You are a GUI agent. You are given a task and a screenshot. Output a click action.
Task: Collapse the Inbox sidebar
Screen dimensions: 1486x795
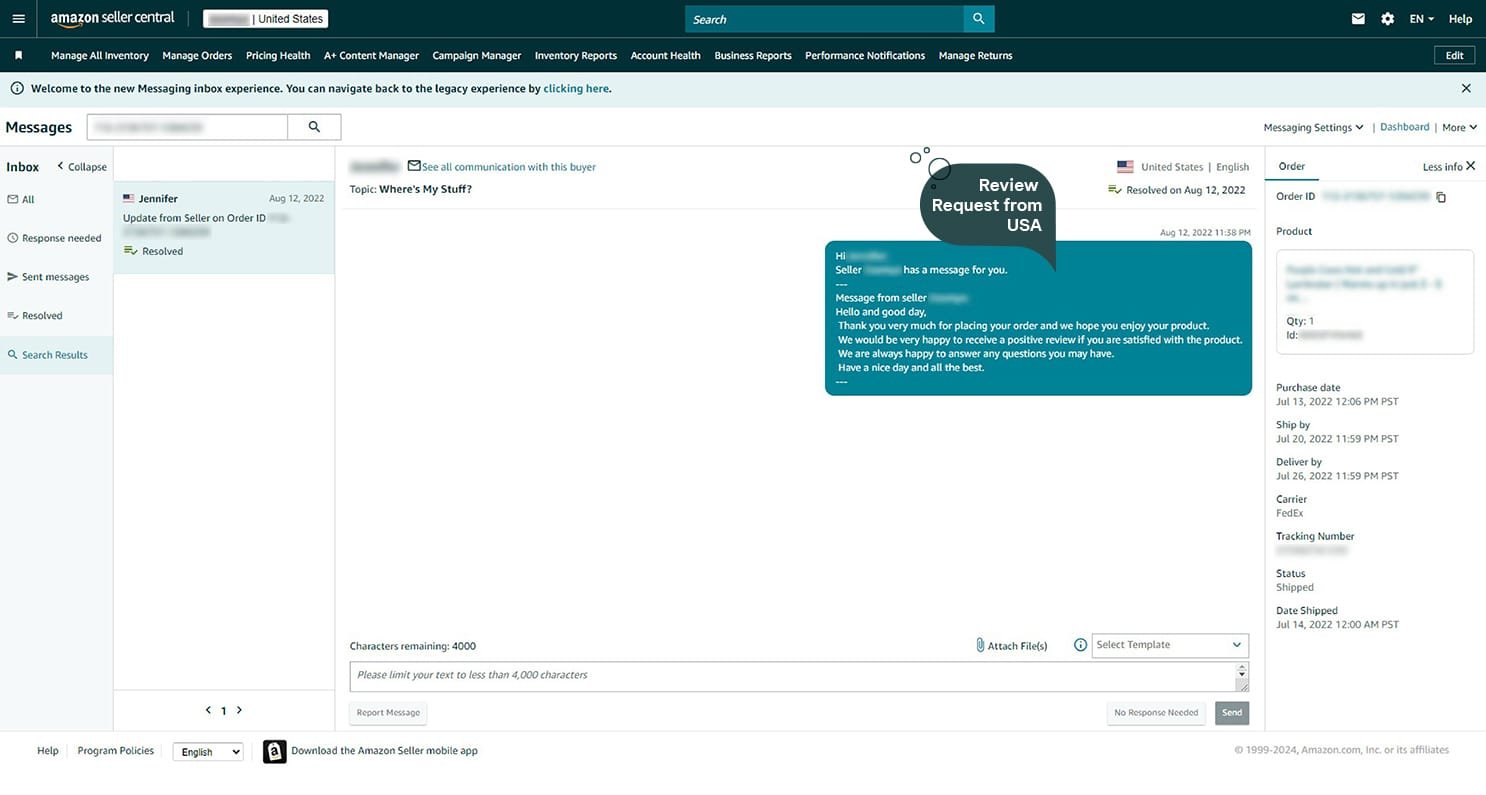pos(81,167)
